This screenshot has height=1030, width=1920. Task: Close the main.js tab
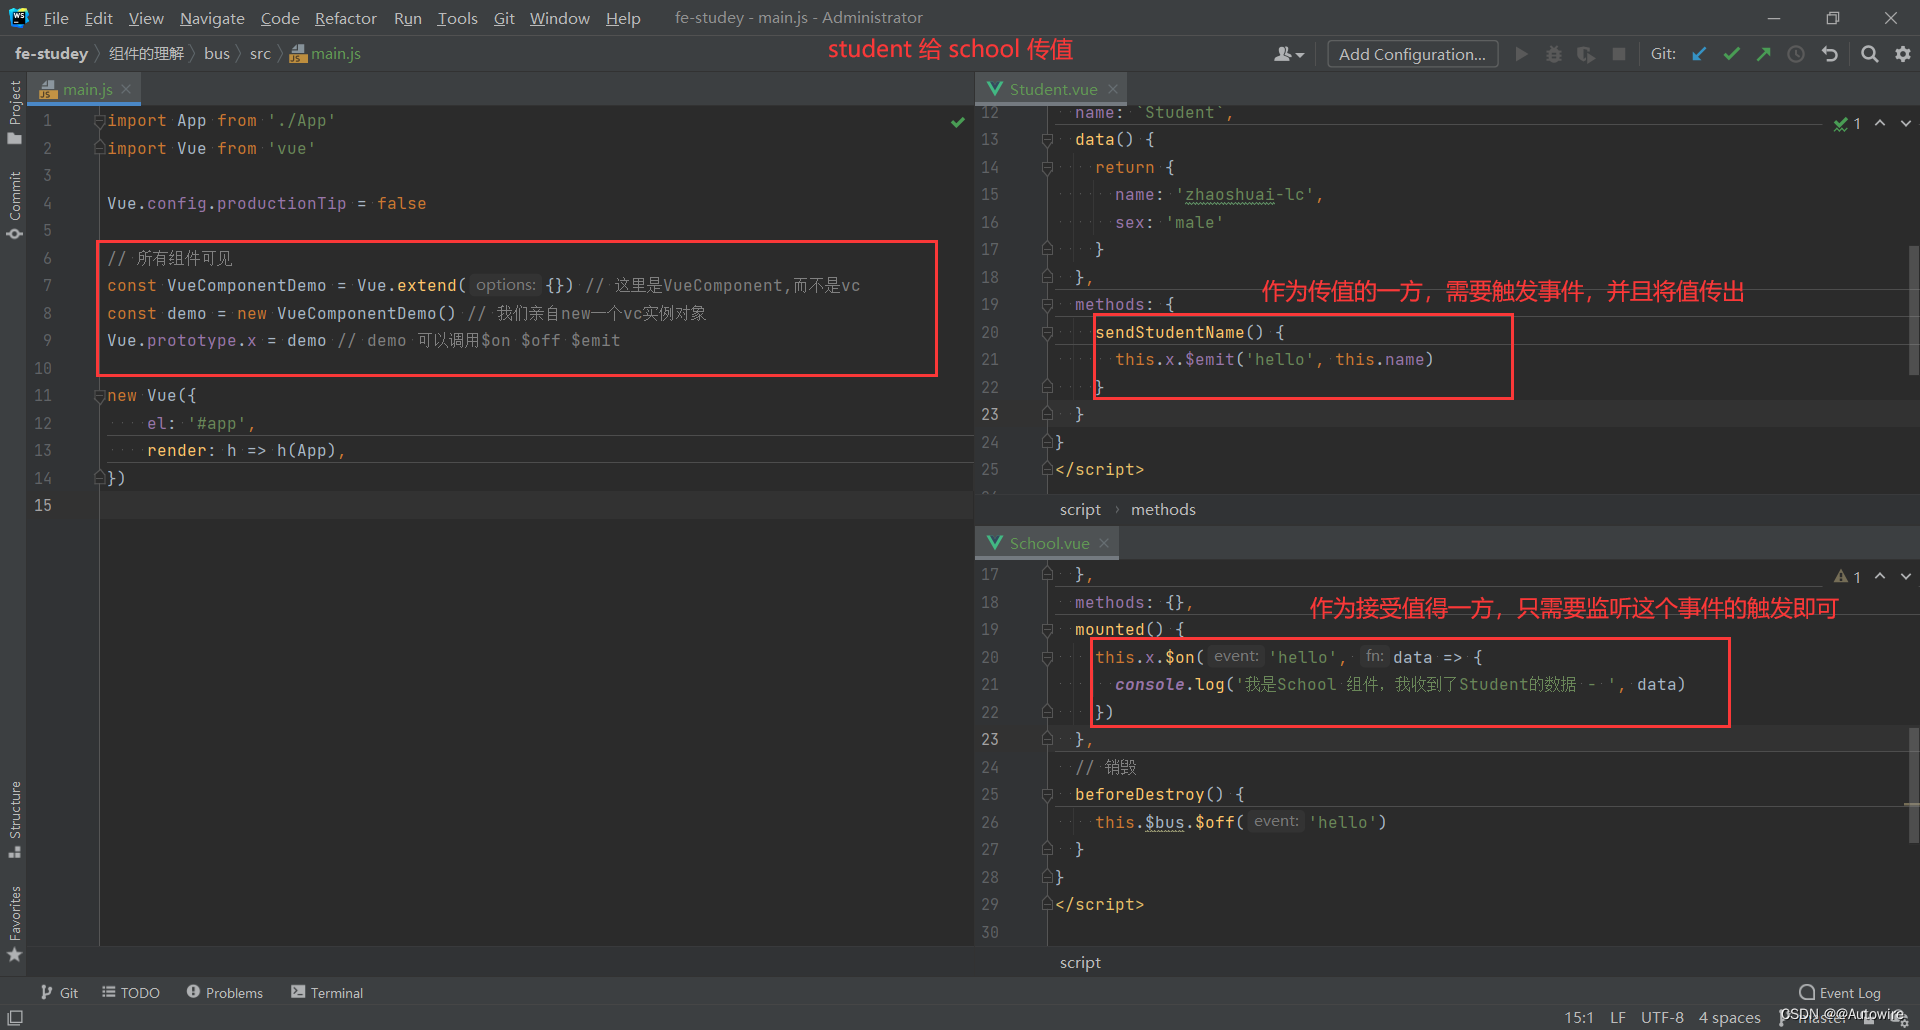pos(126,89)
